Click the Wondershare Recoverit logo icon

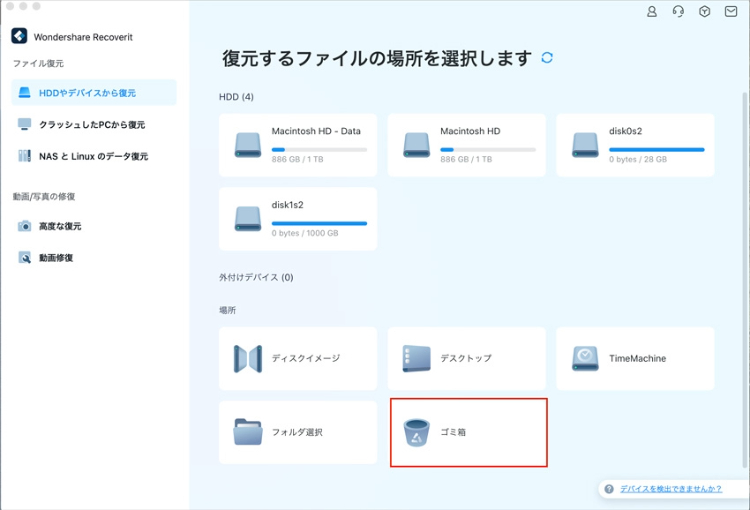(x=19, y=36)
